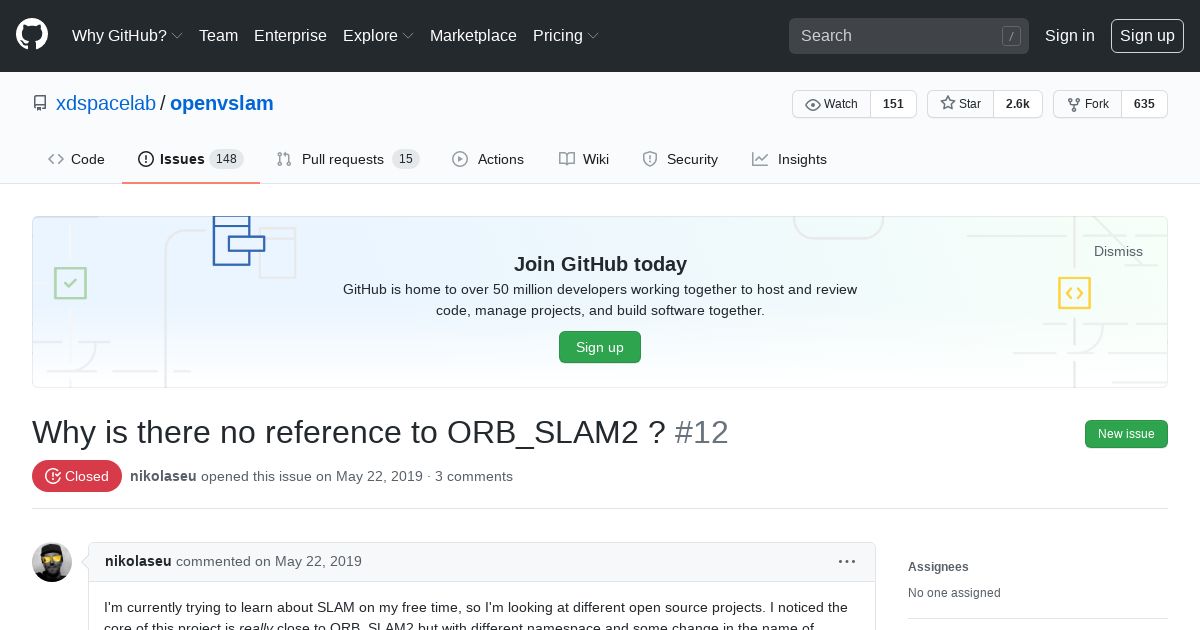Expand the Why GitHub? menu
Viewport: 1200px width, 630px height.
(x=127, y=35)
